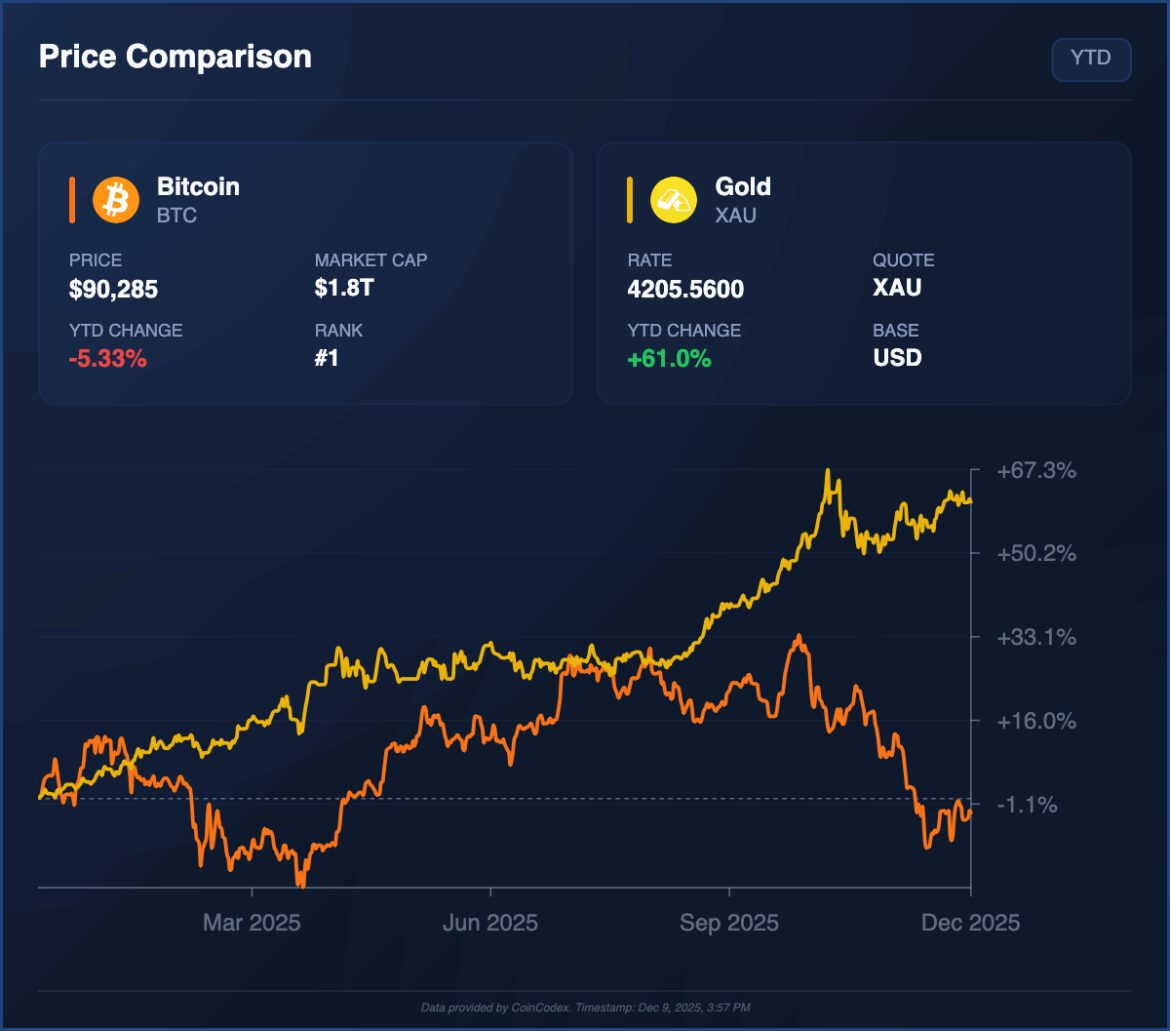Click the Gold rate 4205.5600

click(685, 290)
